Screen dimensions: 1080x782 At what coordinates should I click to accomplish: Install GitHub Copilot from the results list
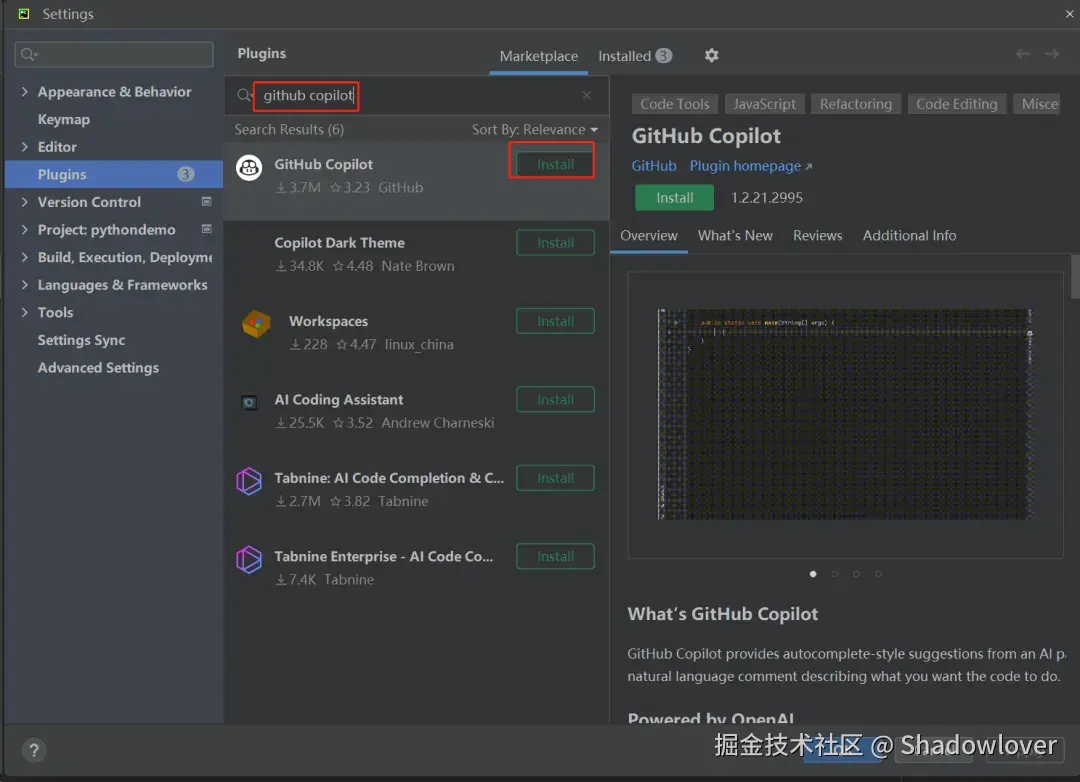555,164
